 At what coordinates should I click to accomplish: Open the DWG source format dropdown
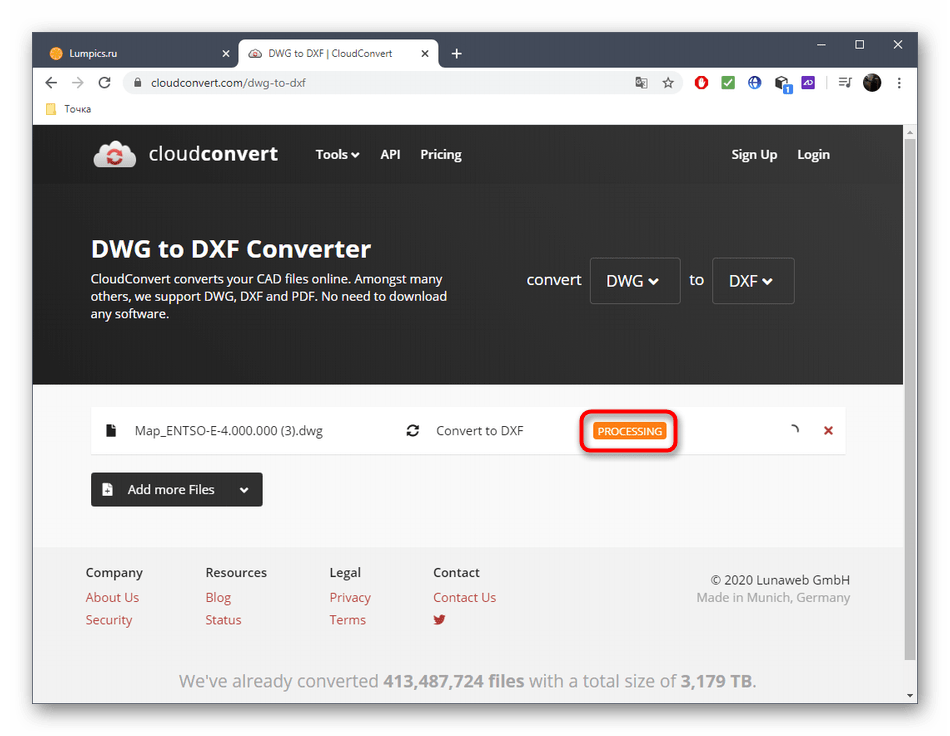(x=634, y=281)
